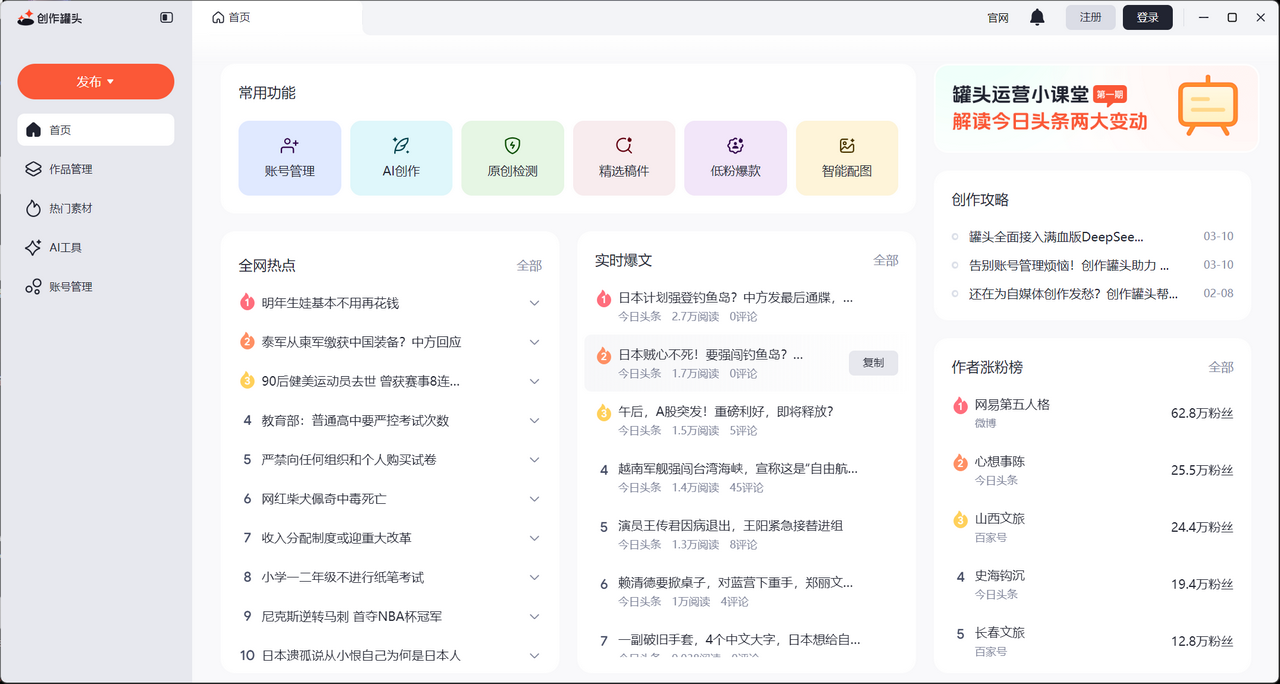
Task: Switch to the 首页 tab
Action: tap(231, 17)
